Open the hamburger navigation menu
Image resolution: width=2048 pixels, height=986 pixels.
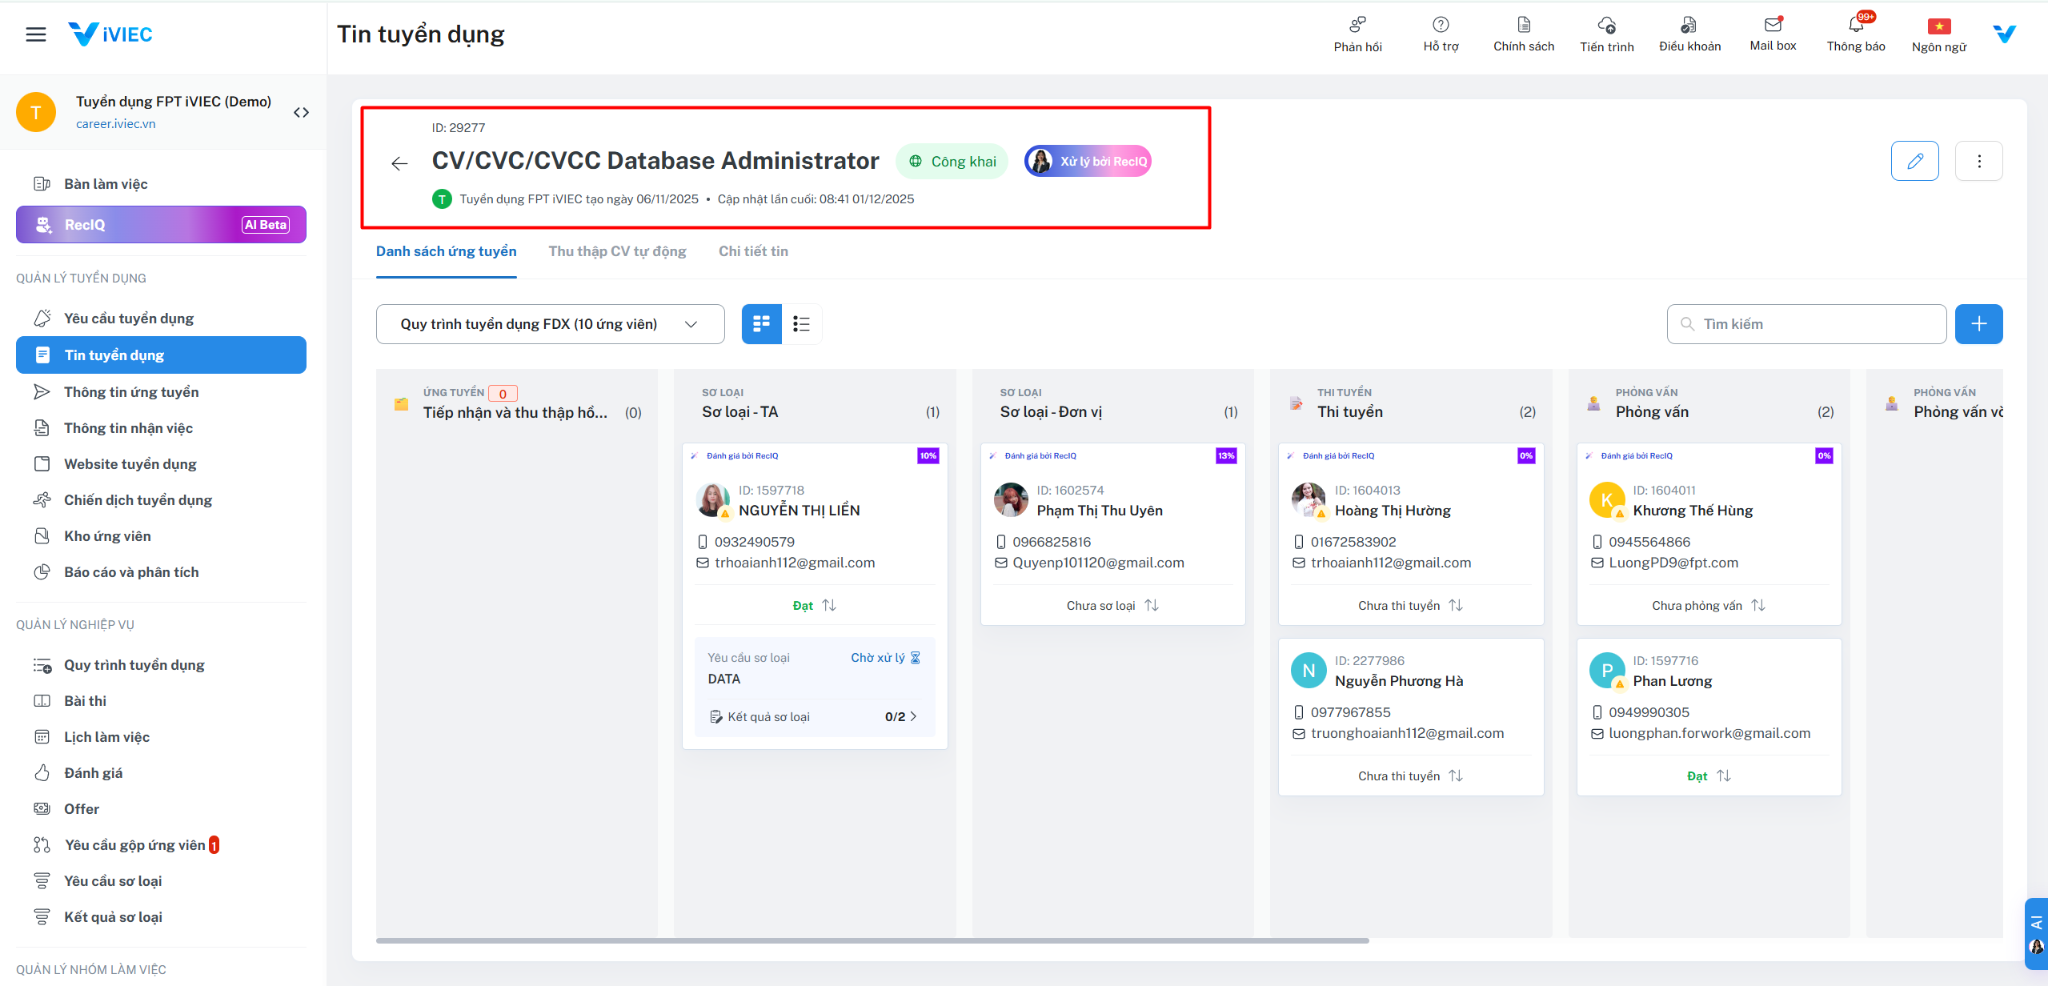pyautogui.click(x=36, y=34)
